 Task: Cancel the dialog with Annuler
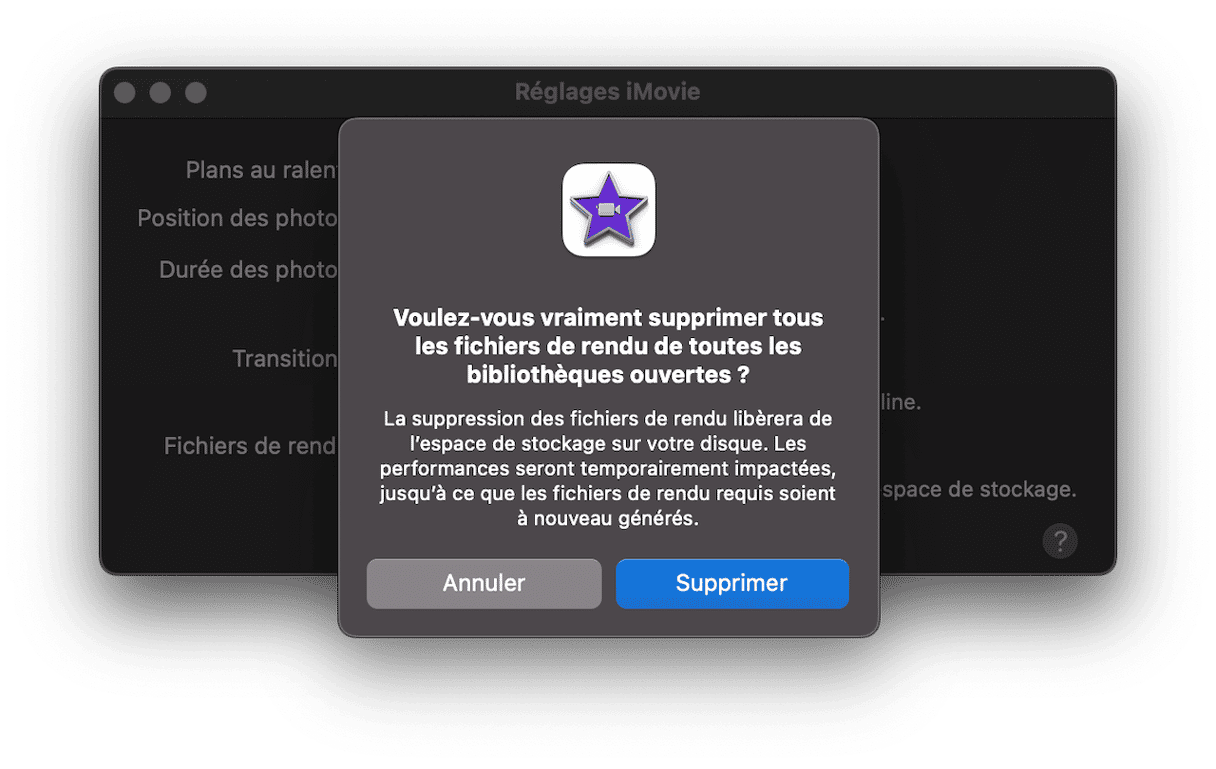pos(484,583)
